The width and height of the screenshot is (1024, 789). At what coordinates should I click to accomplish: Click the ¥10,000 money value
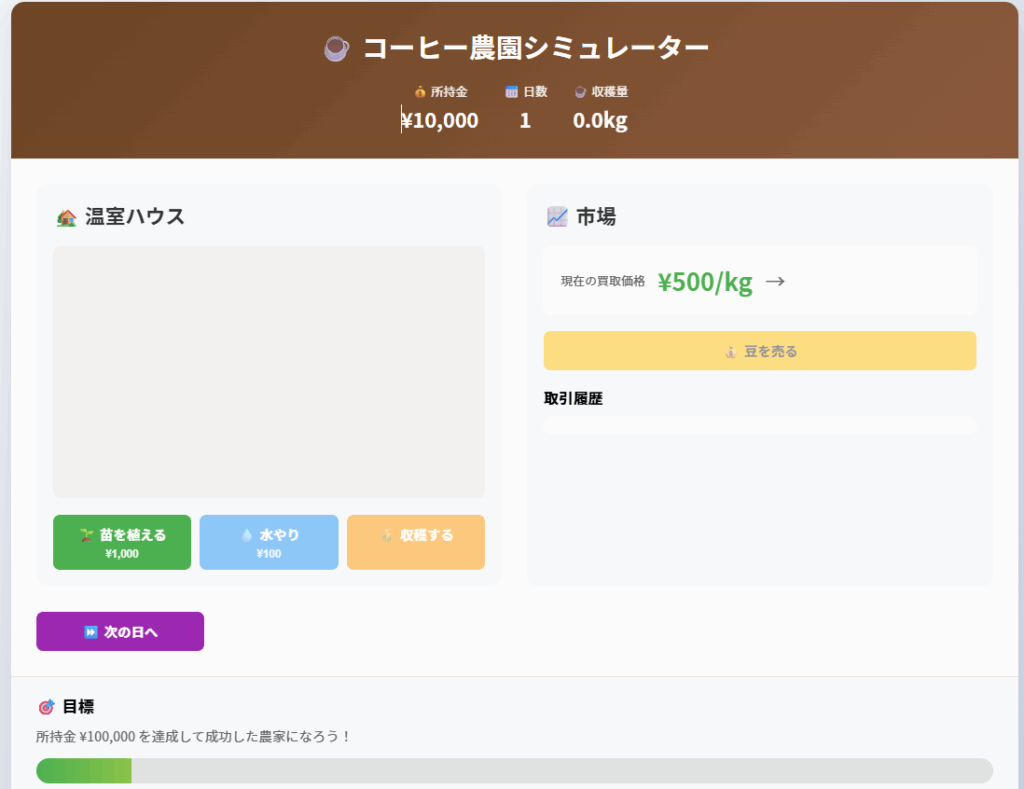(x=440, y=121)
